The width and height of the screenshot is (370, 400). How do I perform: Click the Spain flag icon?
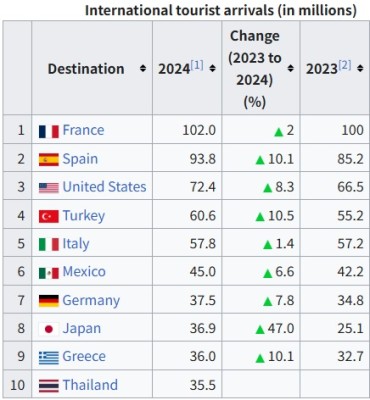(x=49, y=160)
